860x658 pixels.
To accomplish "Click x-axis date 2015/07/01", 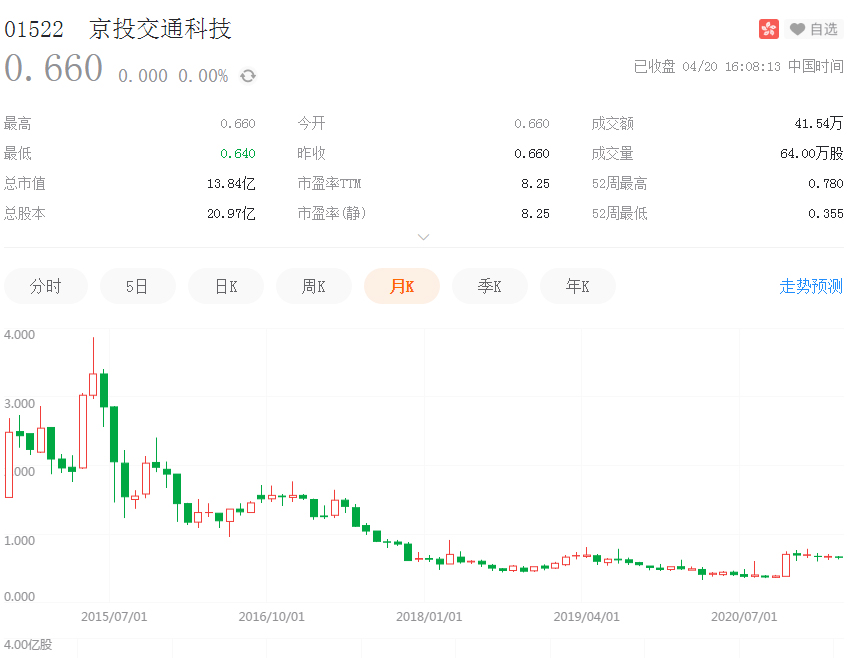I will [114, 617].
